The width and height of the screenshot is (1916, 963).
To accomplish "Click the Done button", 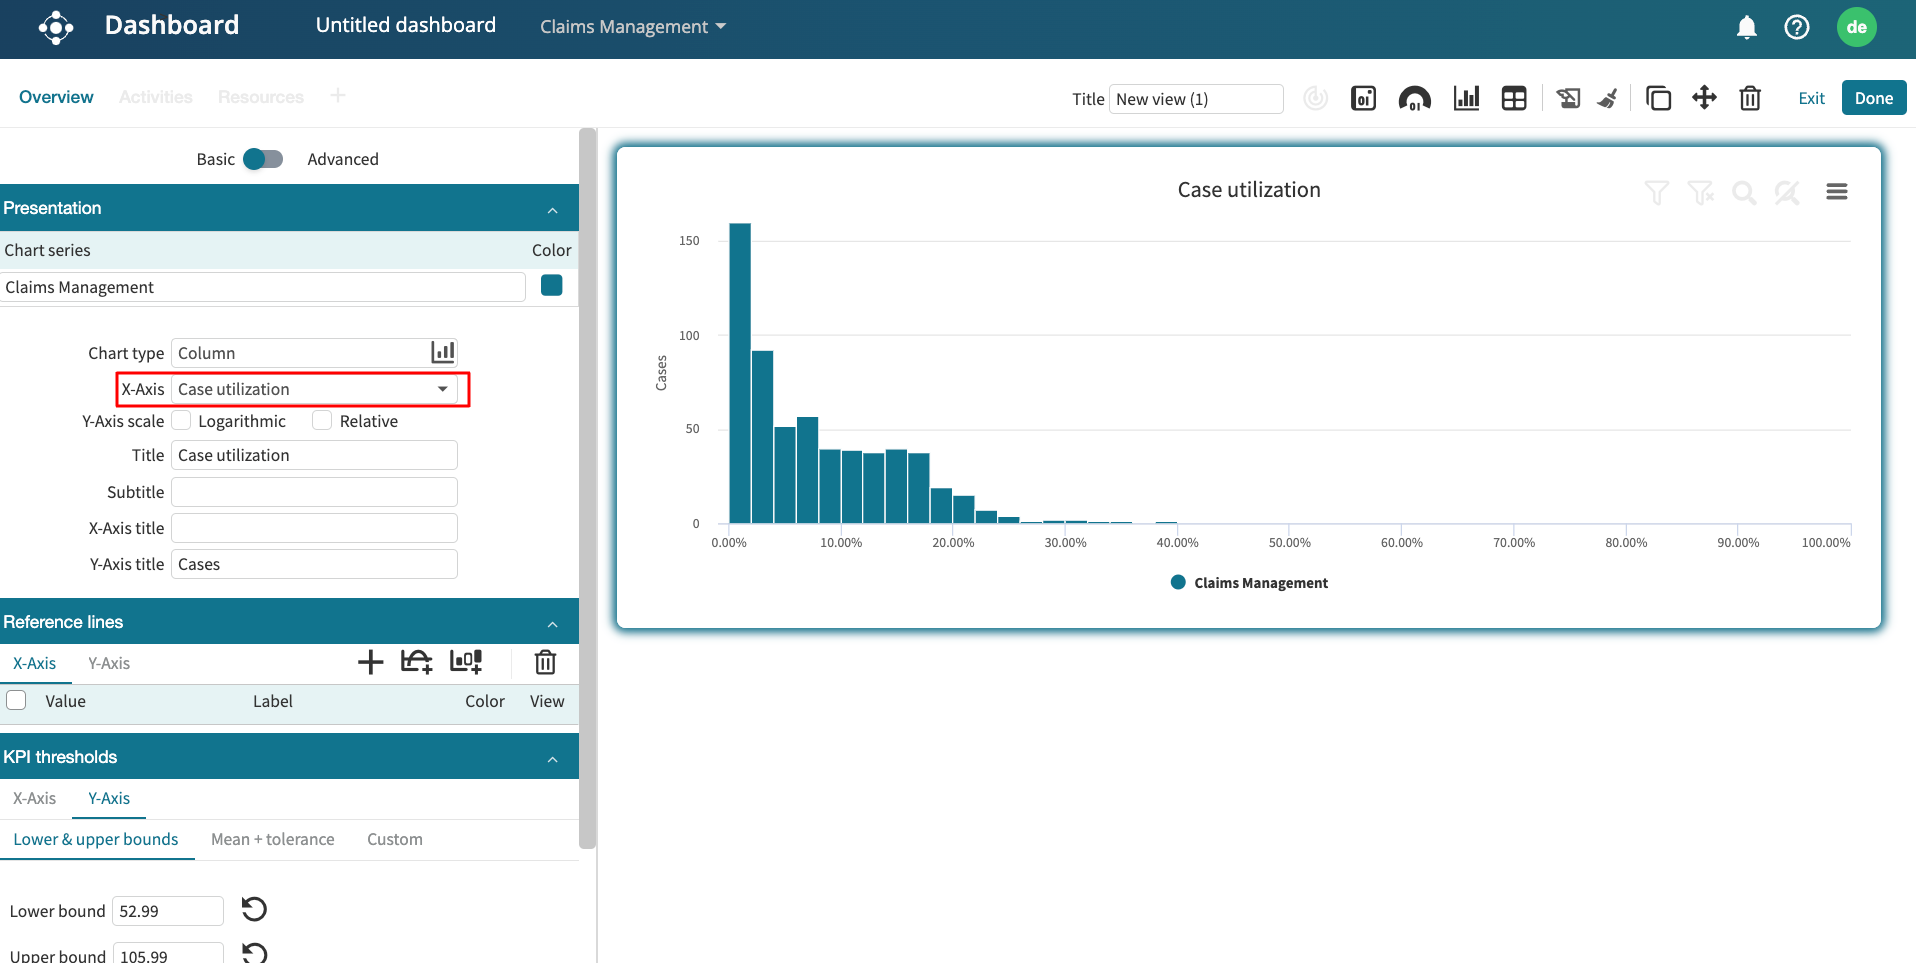I will [x=1873, y=98].
